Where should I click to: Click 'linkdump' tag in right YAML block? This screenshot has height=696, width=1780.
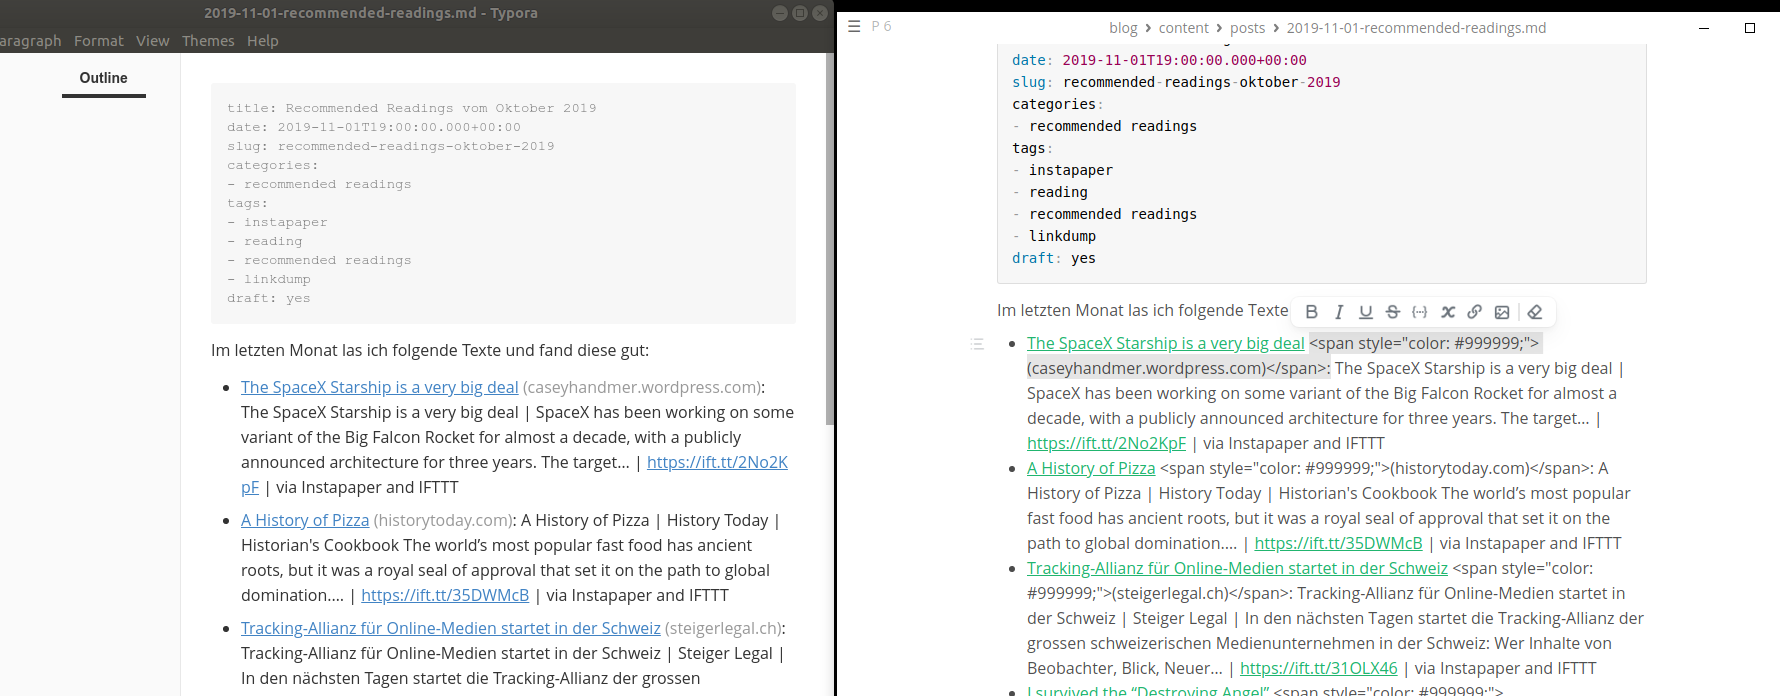tap(1062, 236)
